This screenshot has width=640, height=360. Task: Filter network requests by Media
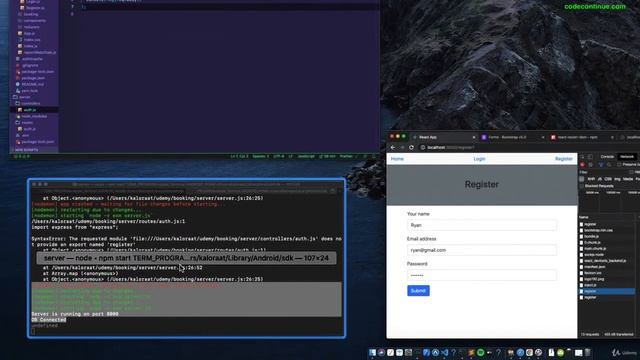pos(628,179)
